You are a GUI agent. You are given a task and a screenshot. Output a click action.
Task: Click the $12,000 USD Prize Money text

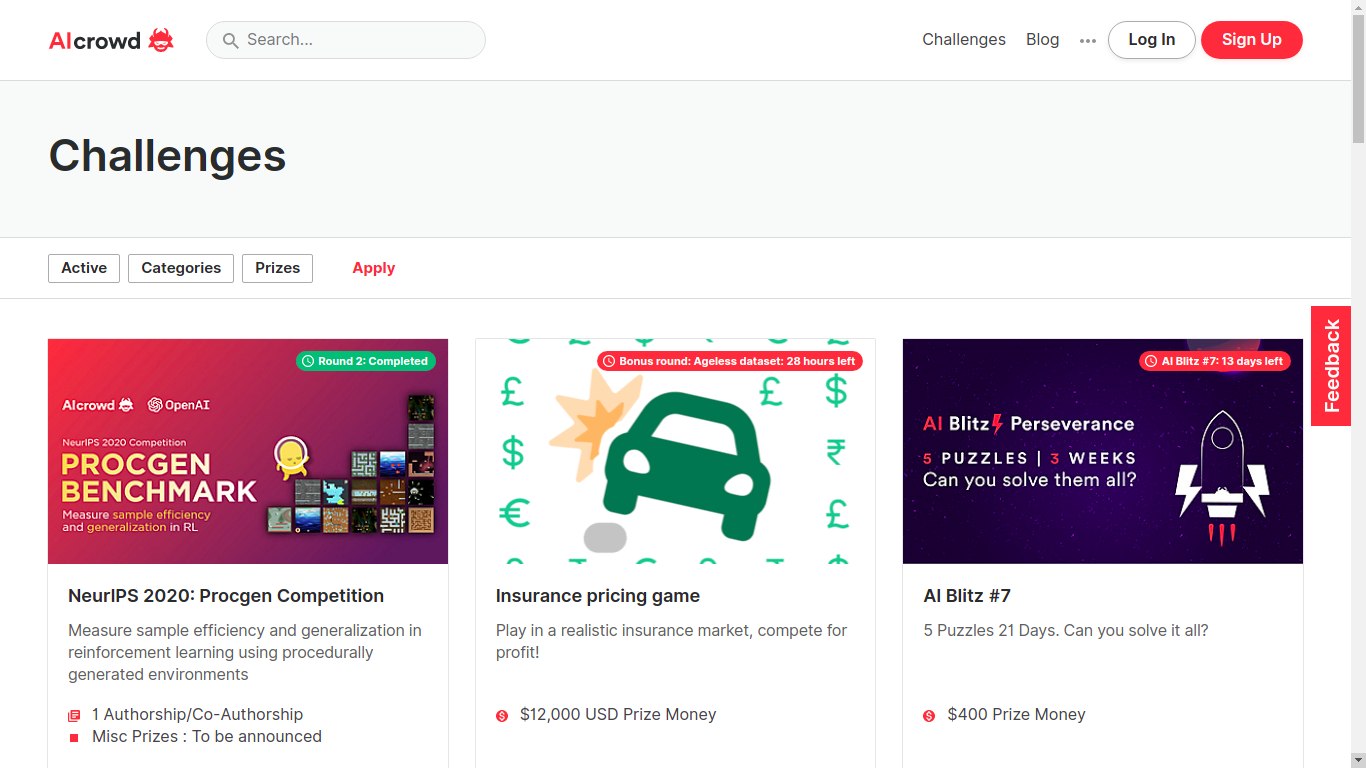(618, 715)
